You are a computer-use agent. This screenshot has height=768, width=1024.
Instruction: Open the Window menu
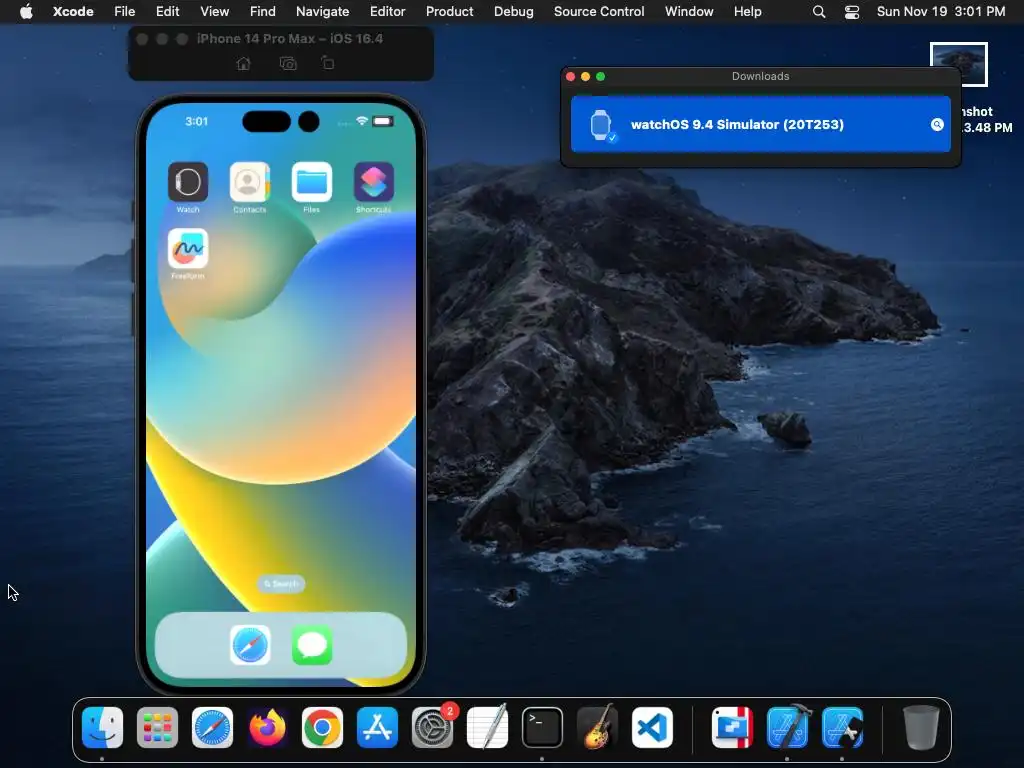tap(689, 12)
